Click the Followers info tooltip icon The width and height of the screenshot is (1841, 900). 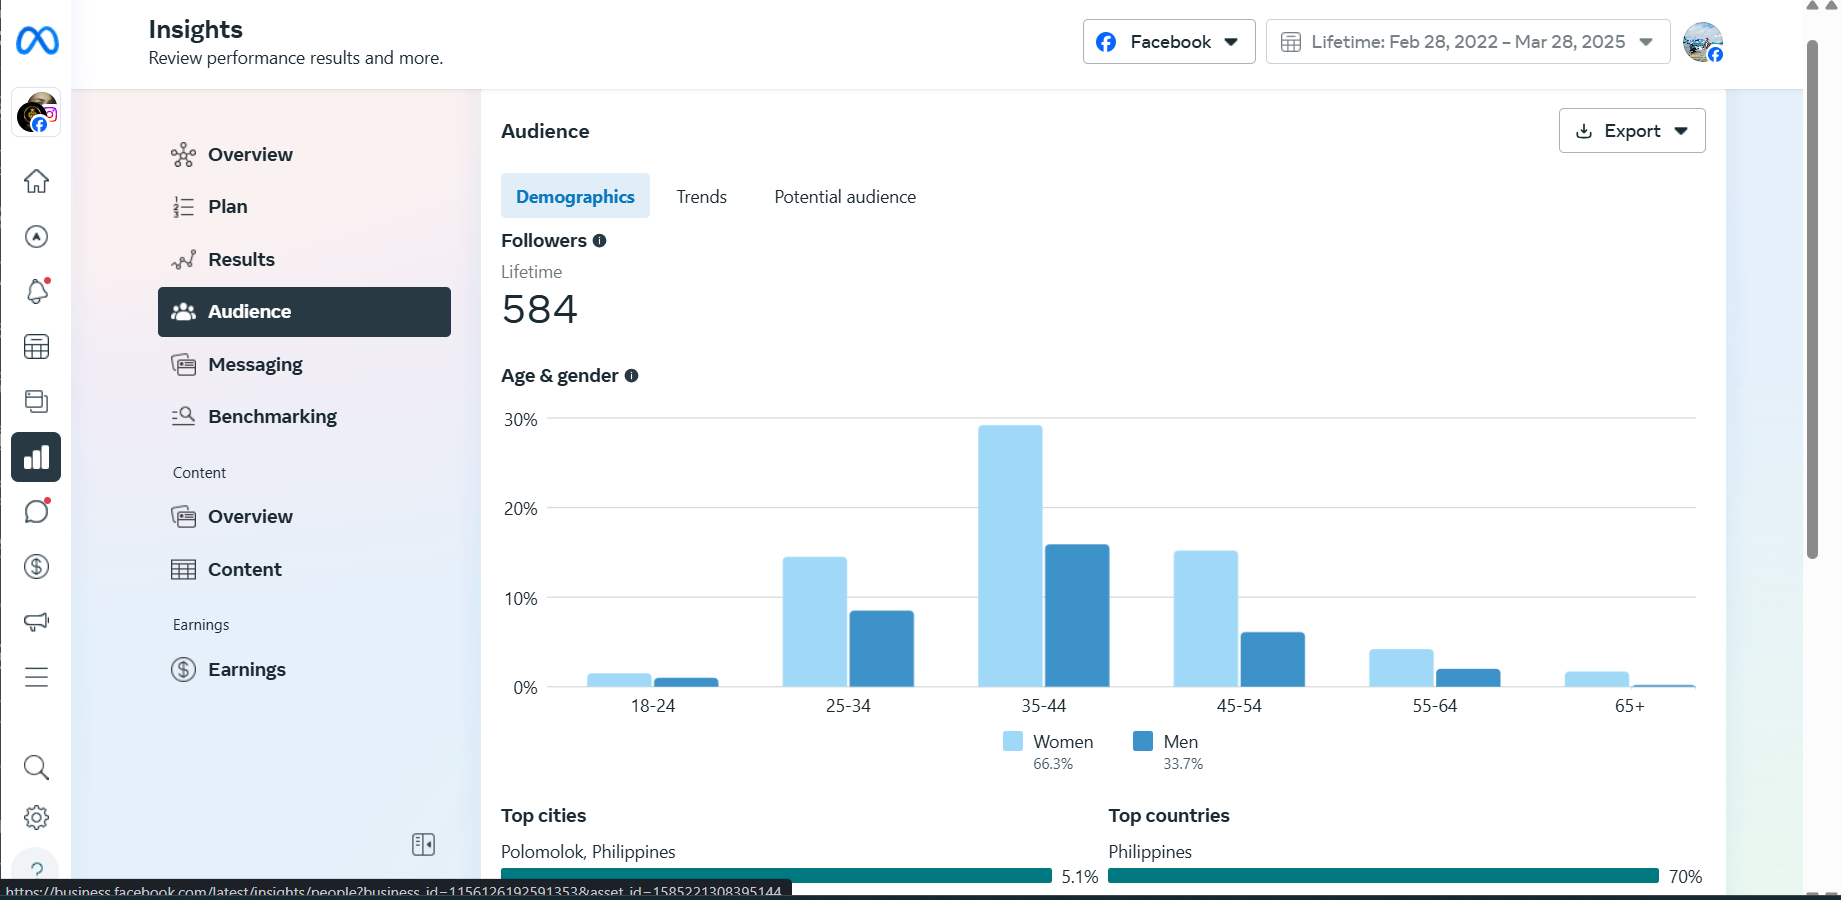coord(599,241)
